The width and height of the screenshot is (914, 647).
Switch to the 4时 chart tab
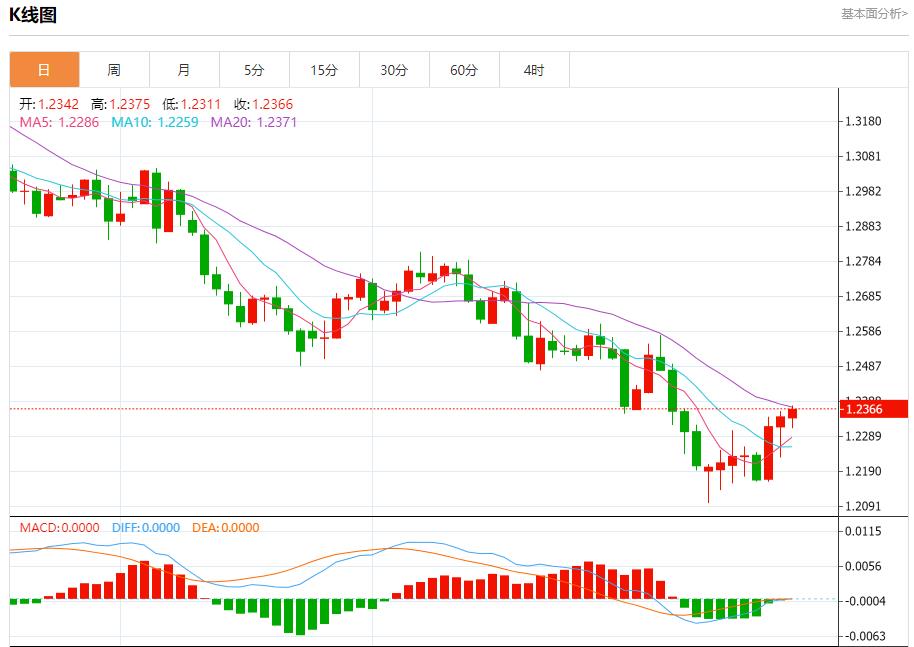[x=534, y=70]
